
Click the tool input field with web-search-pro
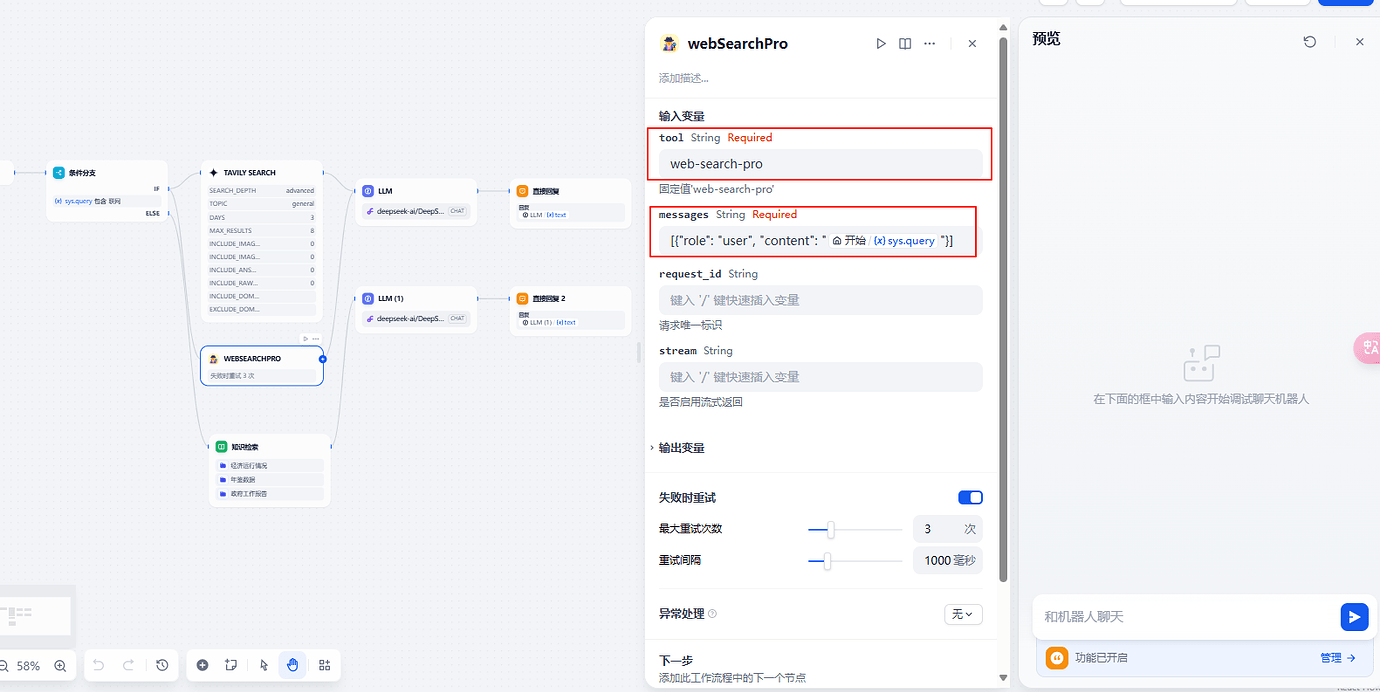[820, 164]
